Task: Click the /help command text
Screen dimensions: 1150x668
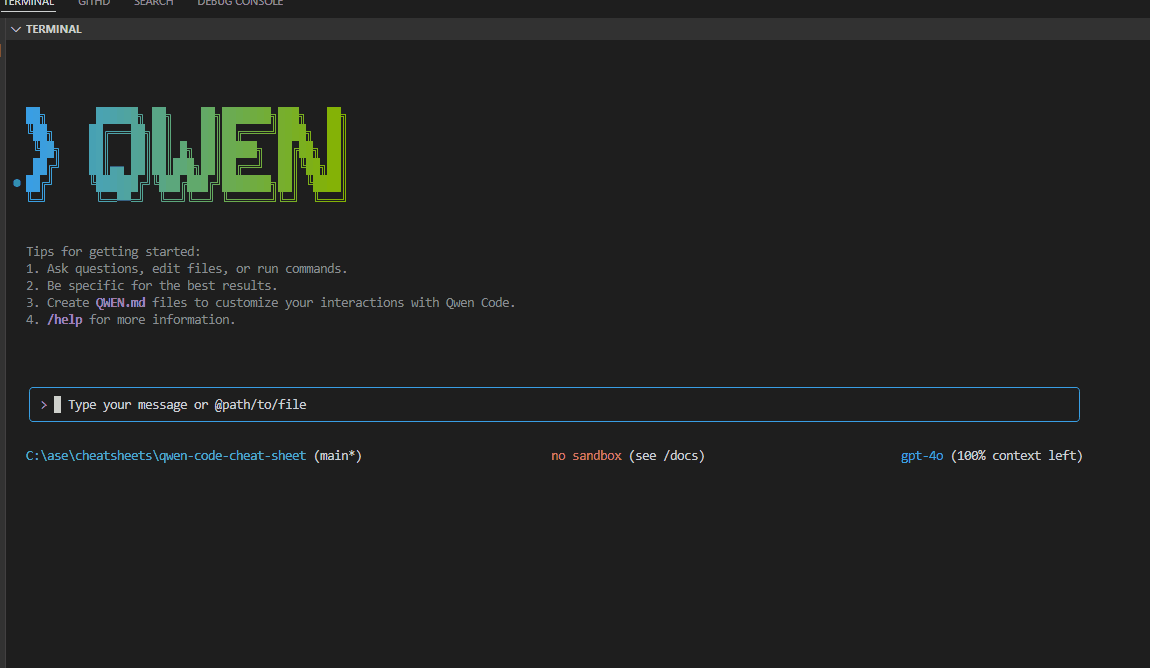Action: click(x=65, y=320)
